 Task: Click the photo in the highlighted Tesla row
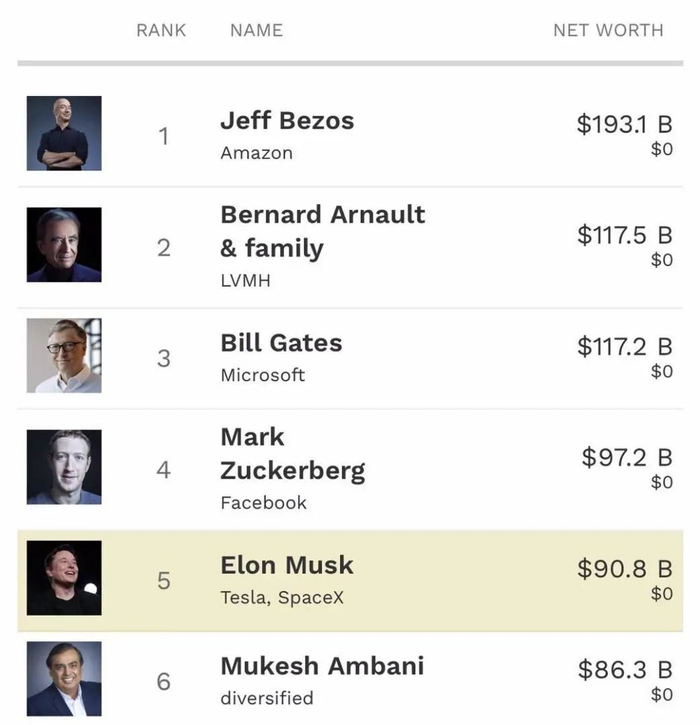(64, 578)
